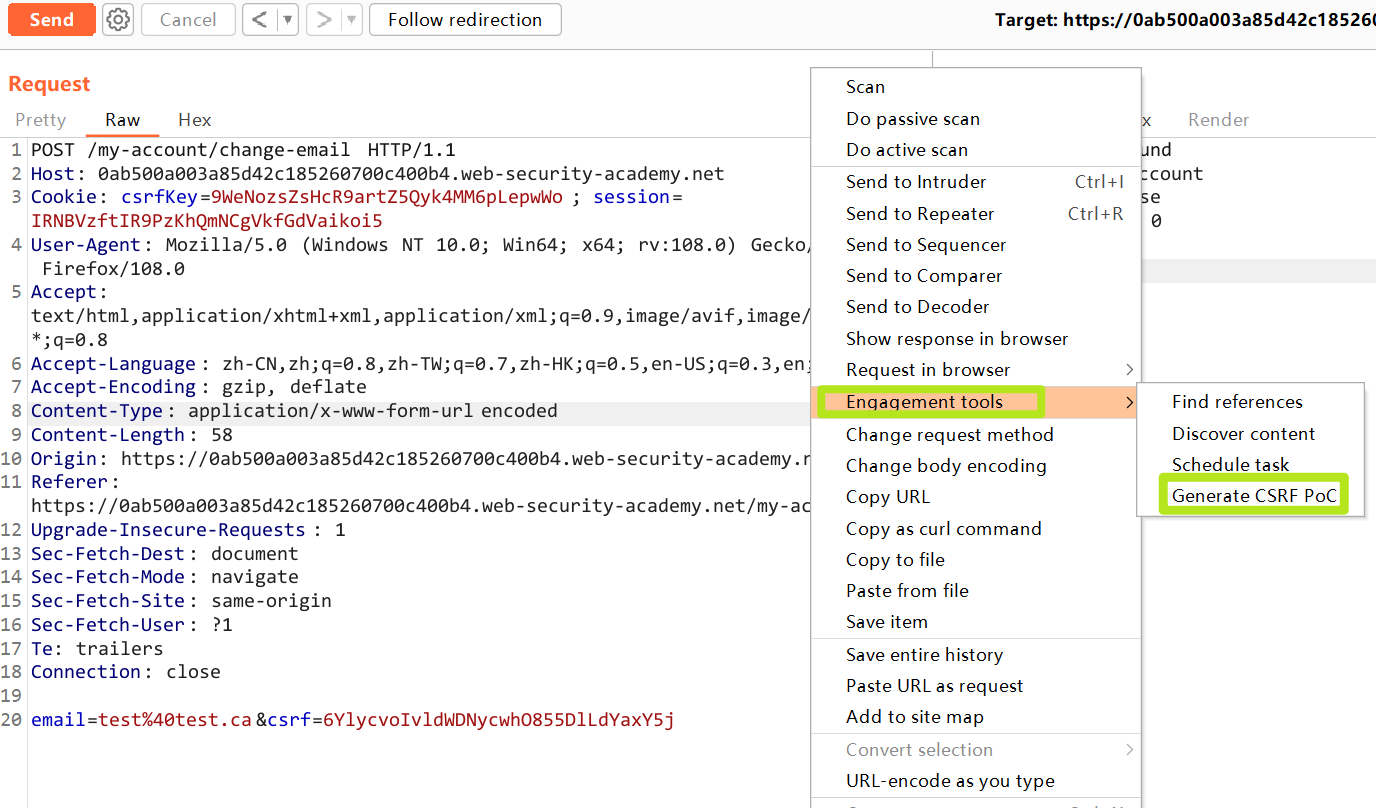Open the response Render tab

coord(1218,120)
